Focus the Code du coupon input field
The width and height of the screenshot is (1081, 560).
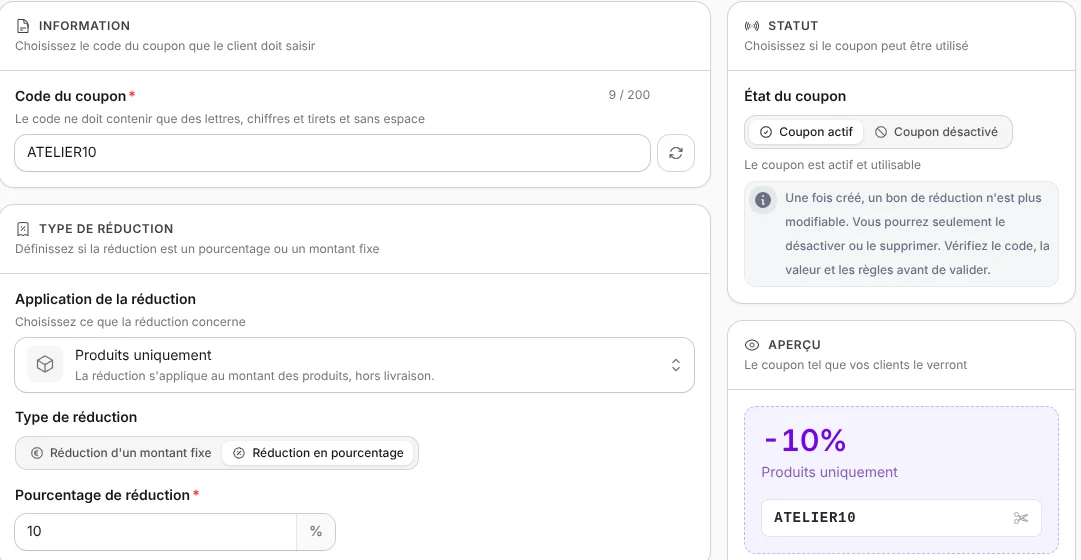332,153
